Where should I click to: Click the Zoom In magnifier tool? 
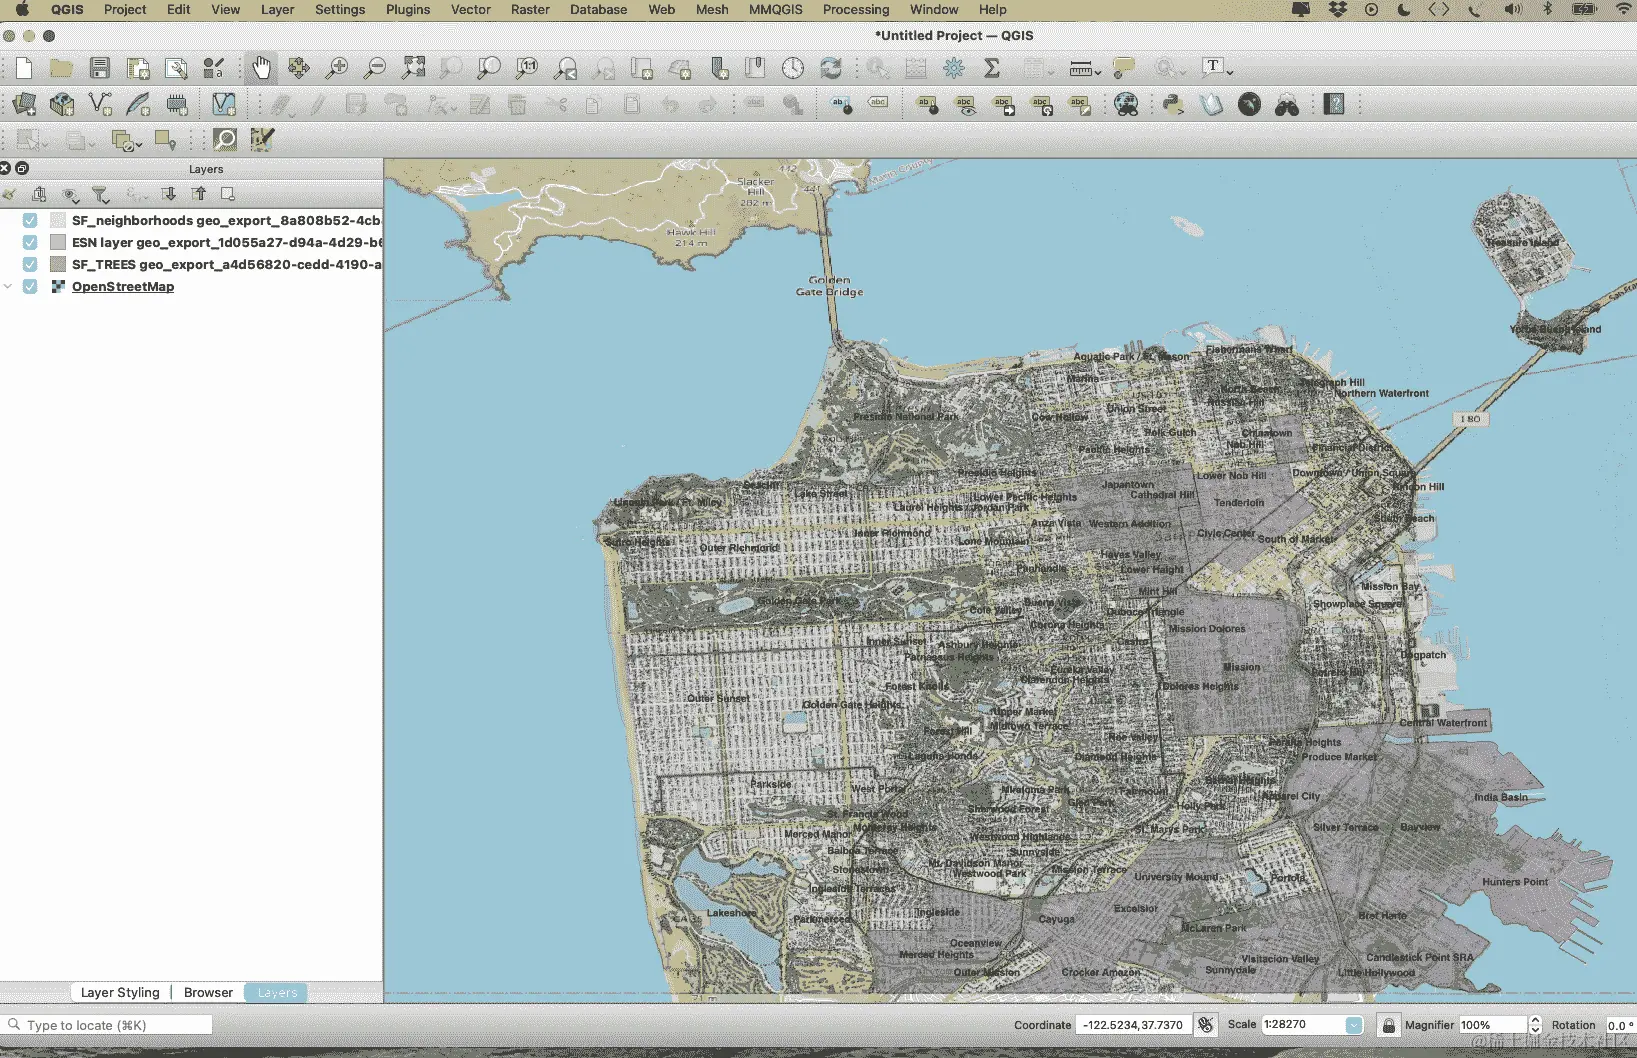coord(337,68)
